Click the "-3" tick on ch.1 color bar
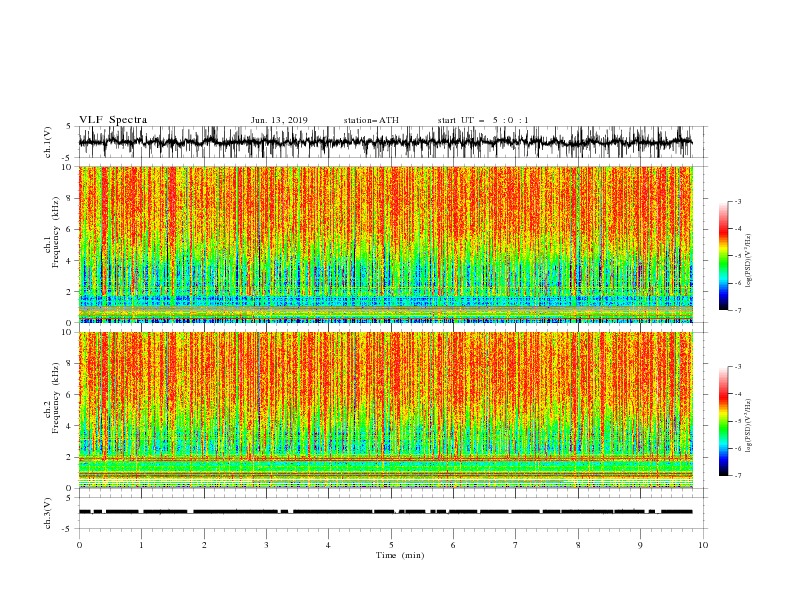Screen dimensions: 792x612 [737, 201]
